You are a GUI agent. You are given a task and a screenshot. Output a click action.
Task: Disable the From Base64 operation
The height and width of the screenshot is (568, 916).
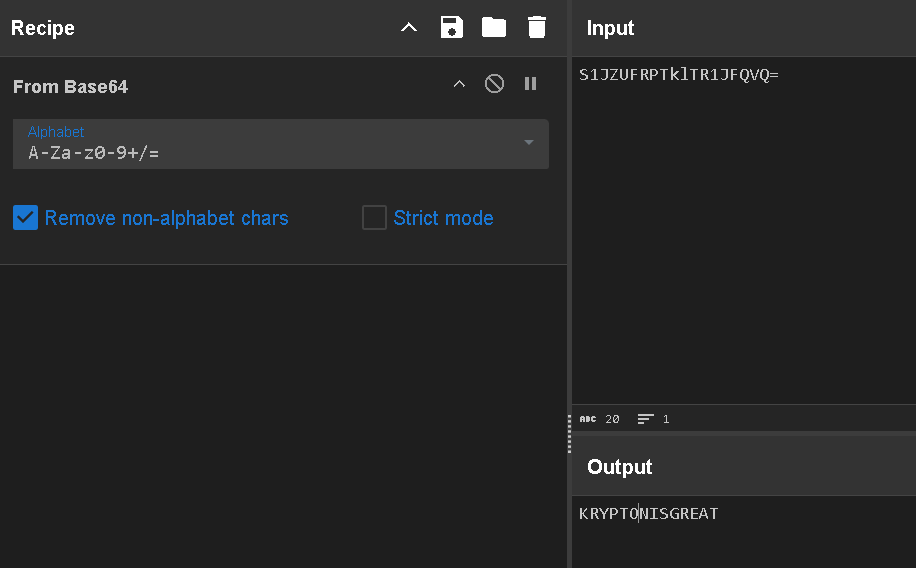[x=494, y=84]
